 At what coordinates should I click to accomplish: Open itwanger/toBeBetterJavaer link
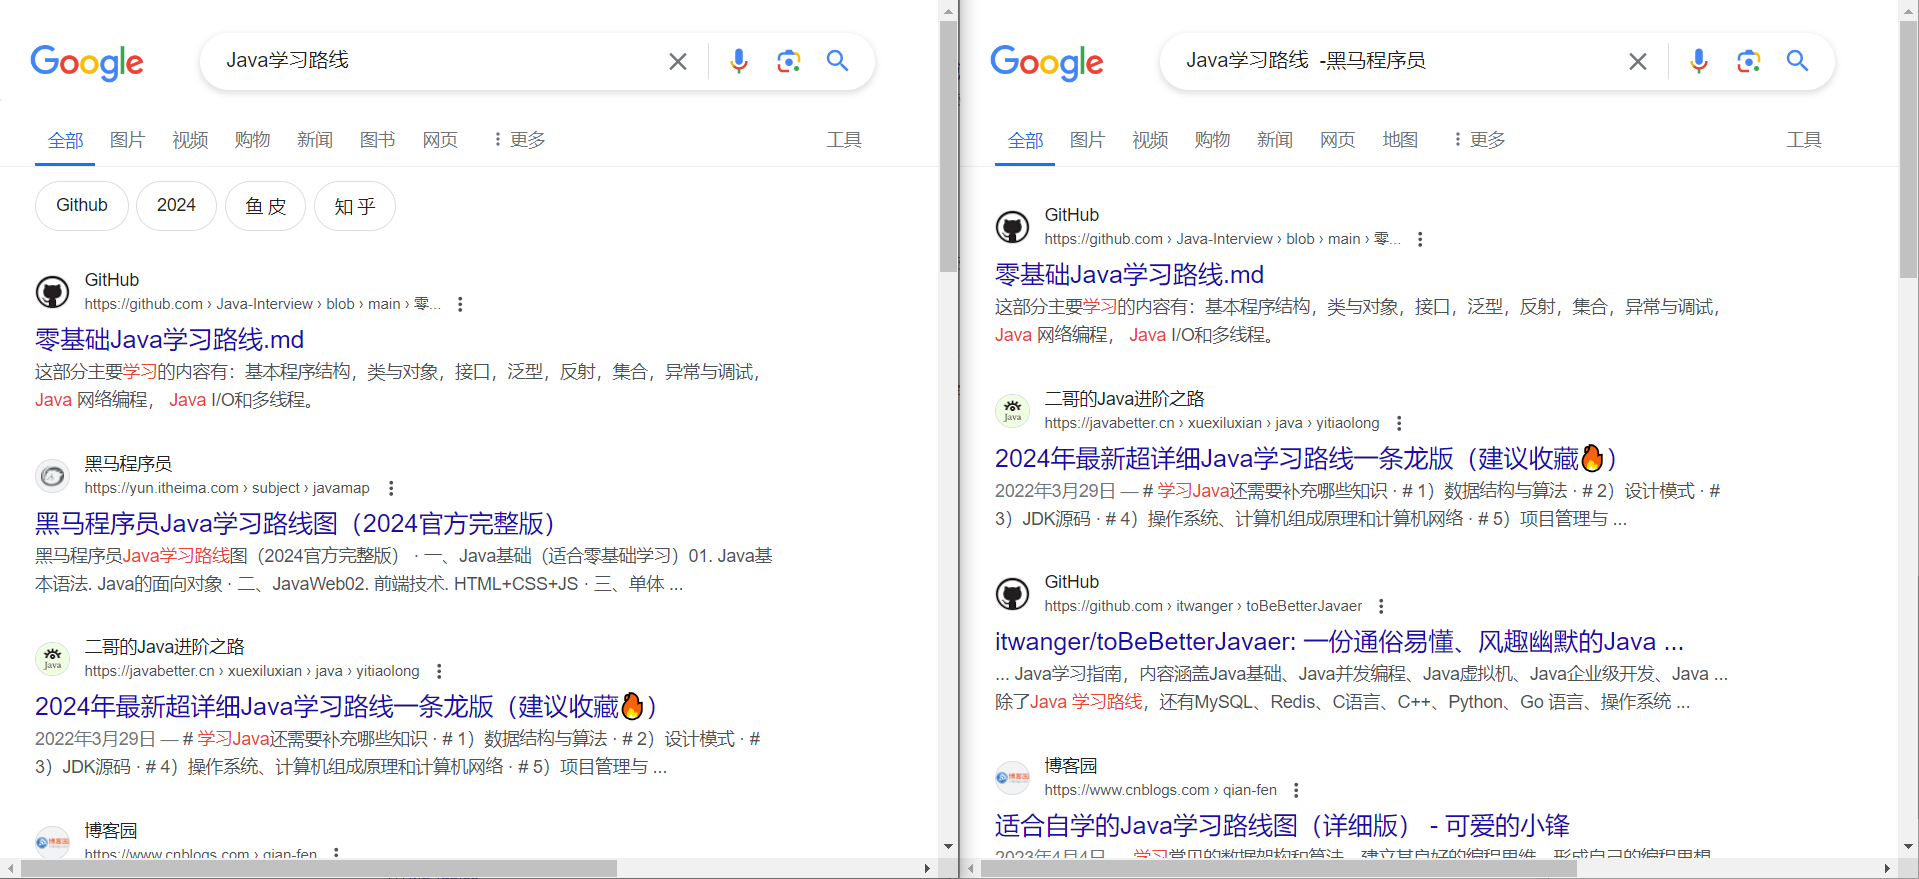coord(1339,642)
